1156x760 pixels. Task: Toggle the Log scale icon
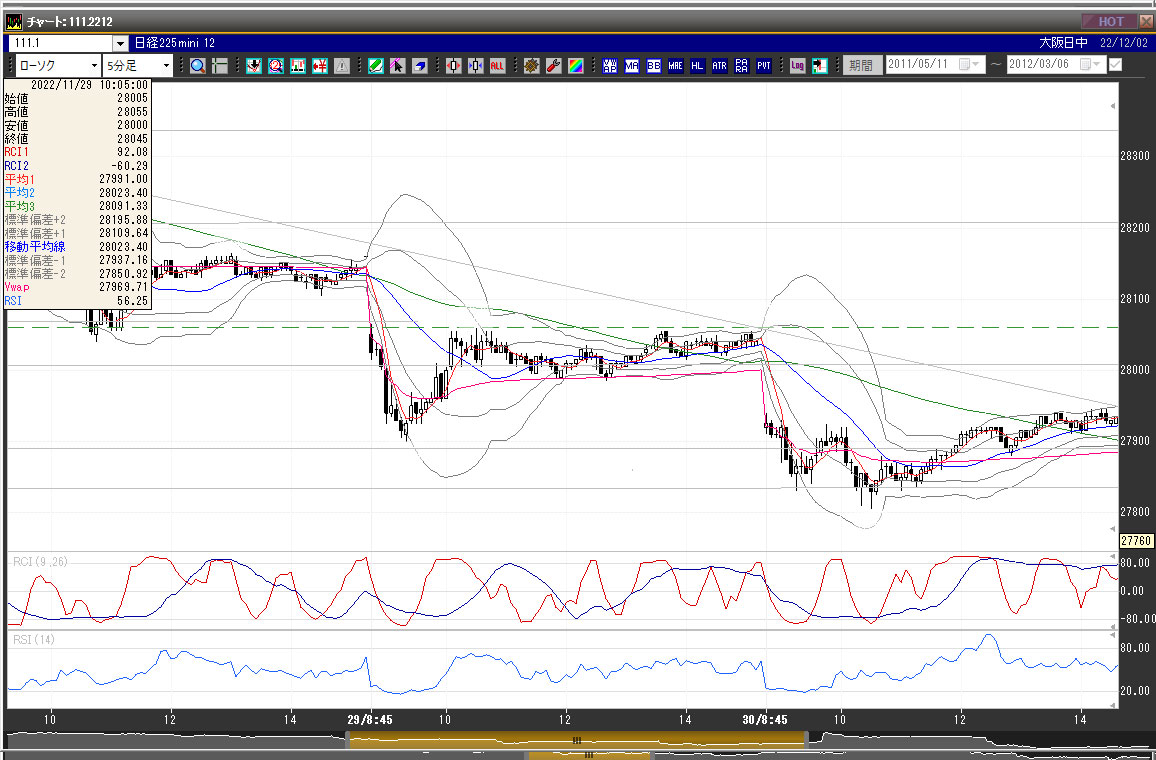[797, 66]
